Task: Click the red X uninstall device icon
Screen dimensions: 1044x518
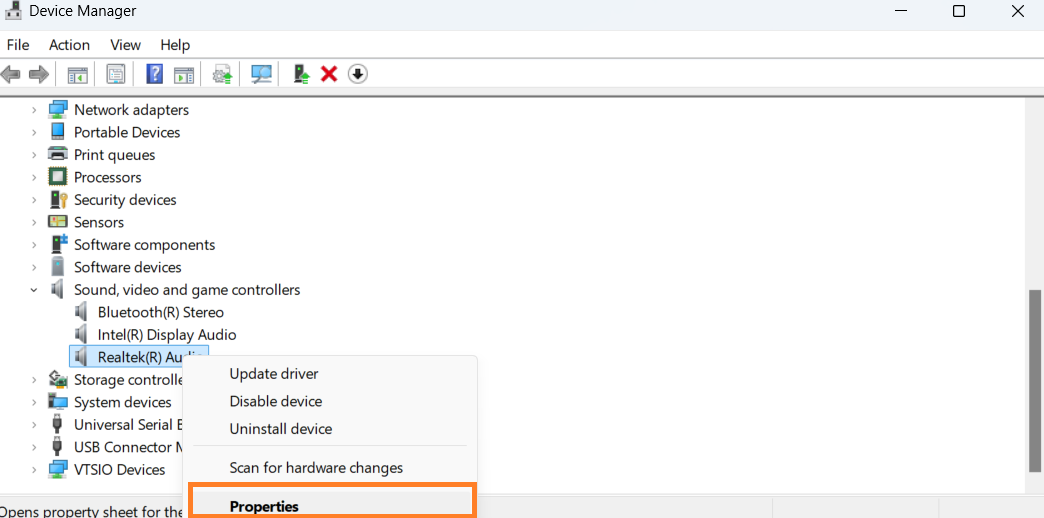Action: (x=329, y=74)
